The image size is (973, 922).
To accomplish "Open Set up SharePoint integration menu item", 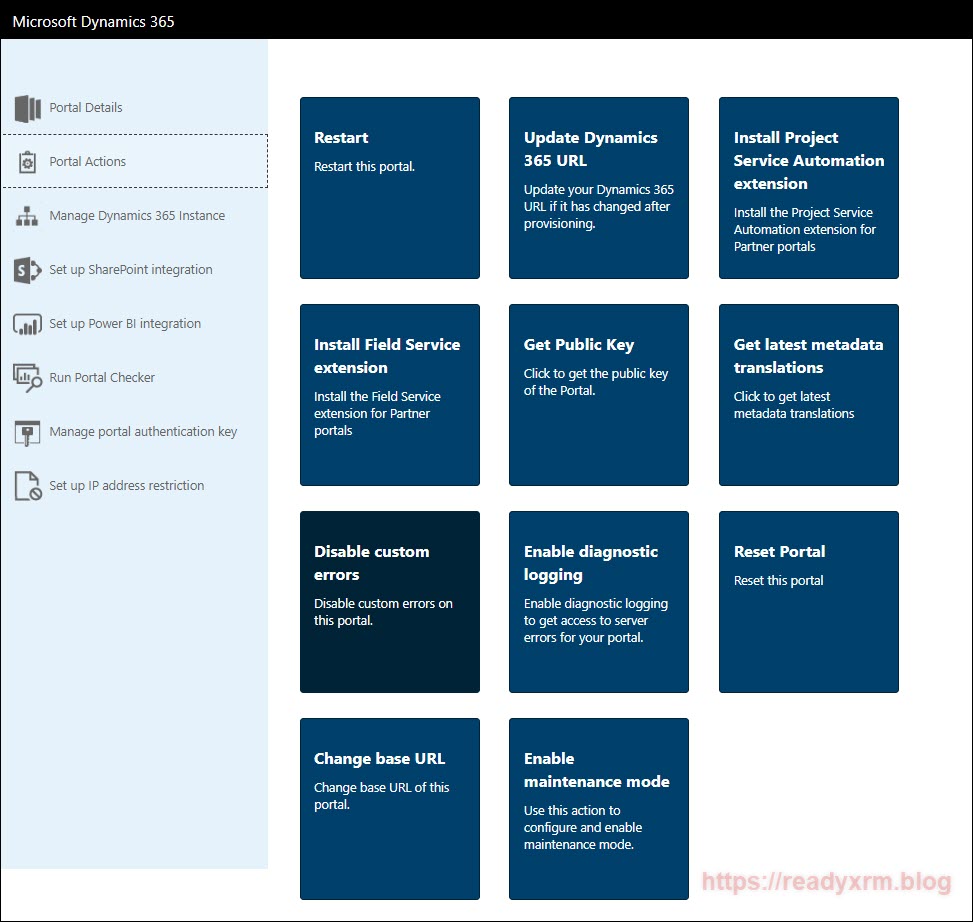I will [130, 270].
